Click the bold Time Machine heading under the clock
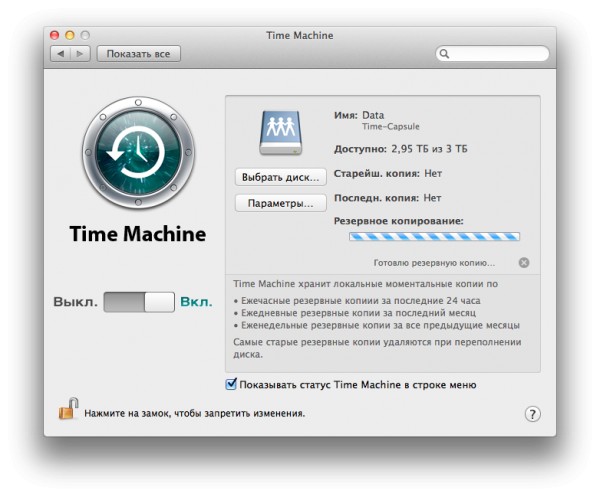The image size is (600, 497). pos(138,234)
